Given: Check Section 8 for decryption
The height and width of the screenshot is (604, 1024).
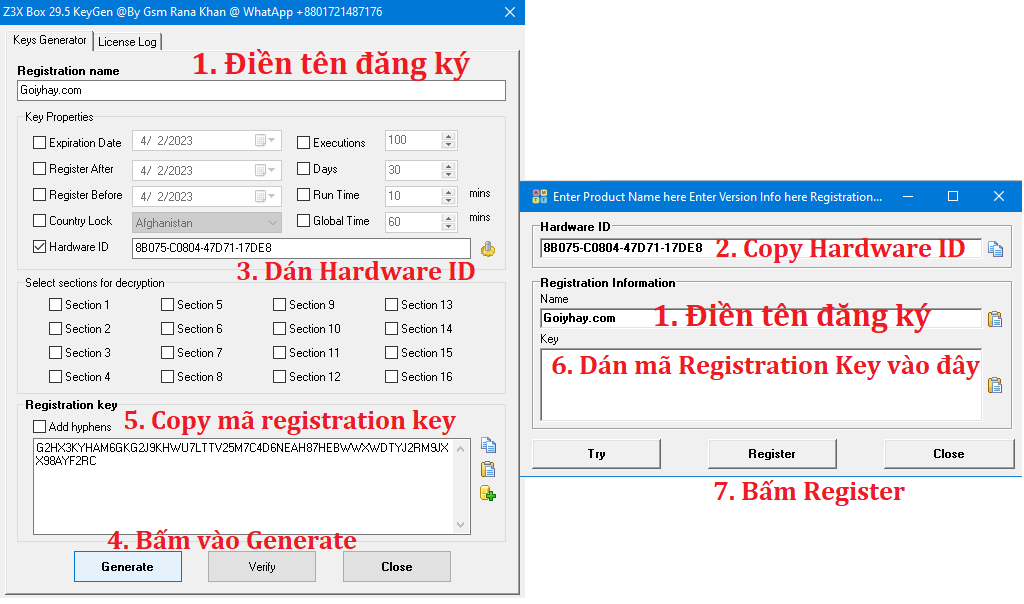Looking at the screenshot, I should 167,377.
